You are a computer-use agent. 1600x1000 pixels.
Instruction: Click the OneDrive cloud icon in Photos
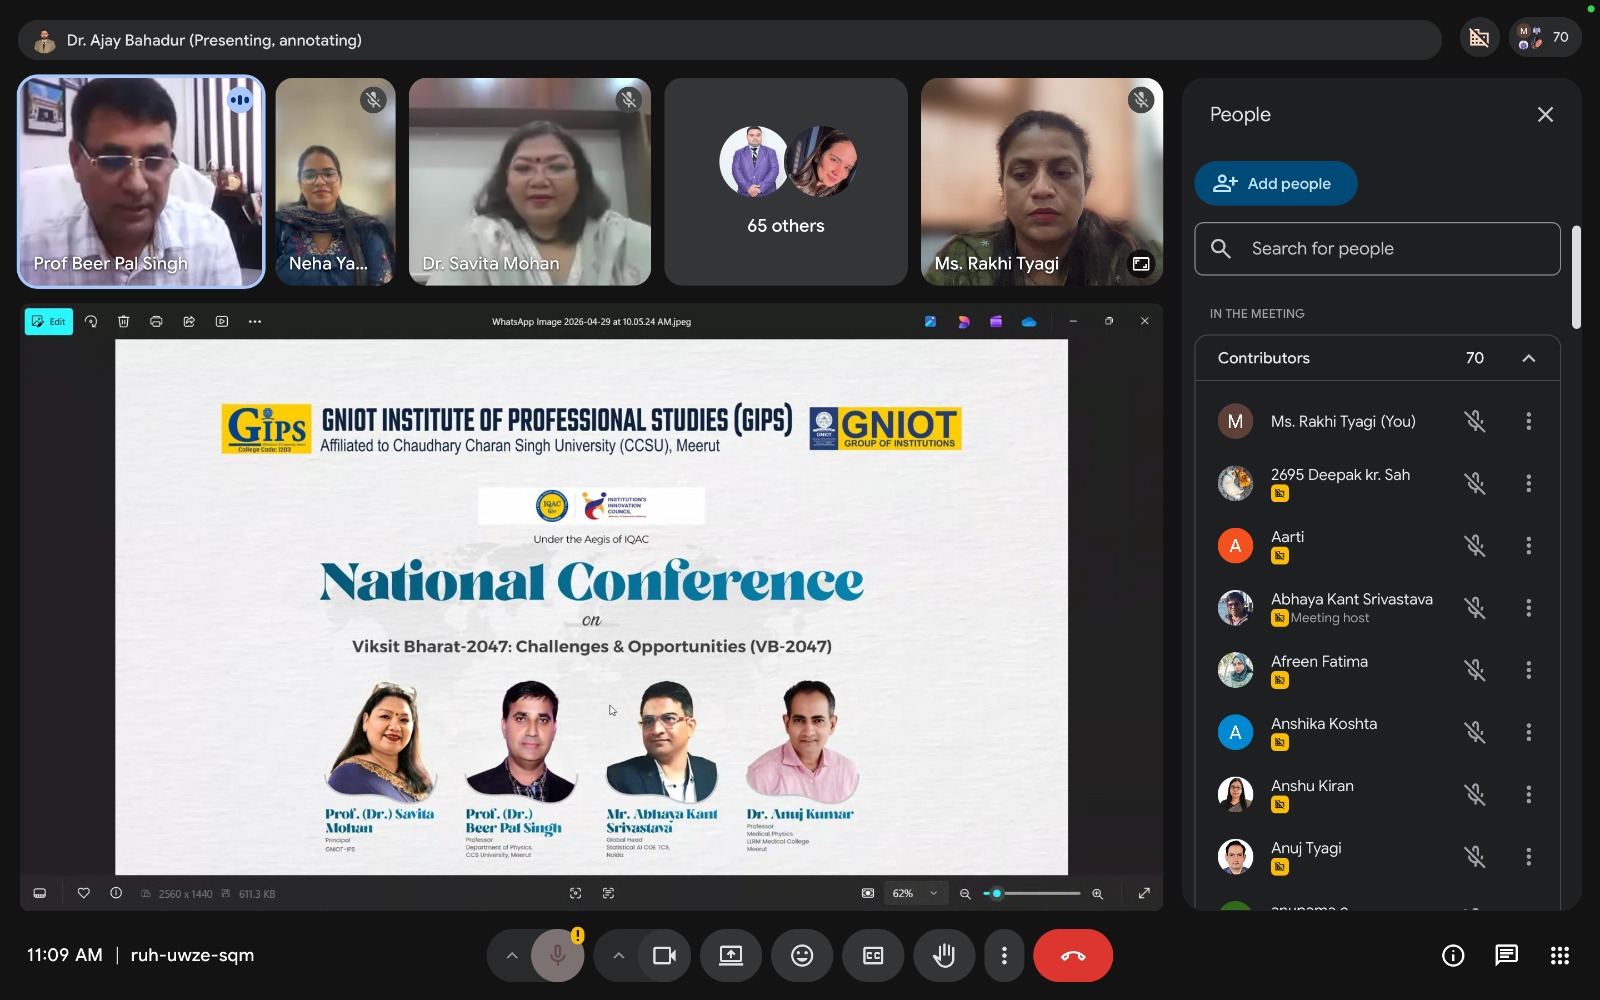1029,321
